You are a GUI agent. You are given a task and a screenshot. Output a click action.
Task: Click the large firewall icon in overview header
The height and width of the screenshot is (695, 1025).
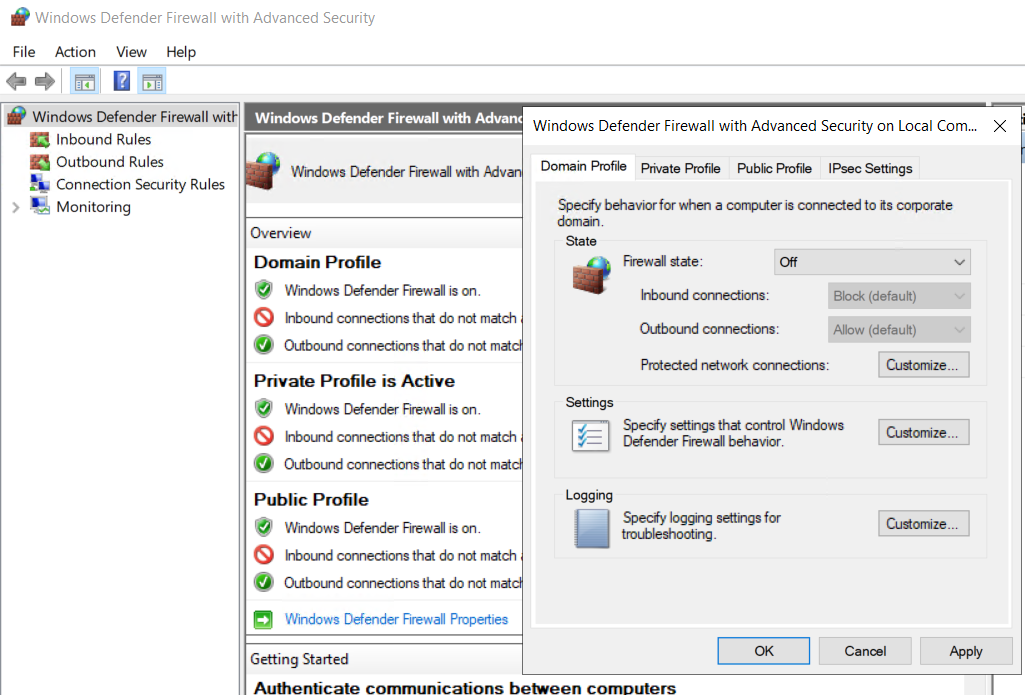tap(263, 171)
